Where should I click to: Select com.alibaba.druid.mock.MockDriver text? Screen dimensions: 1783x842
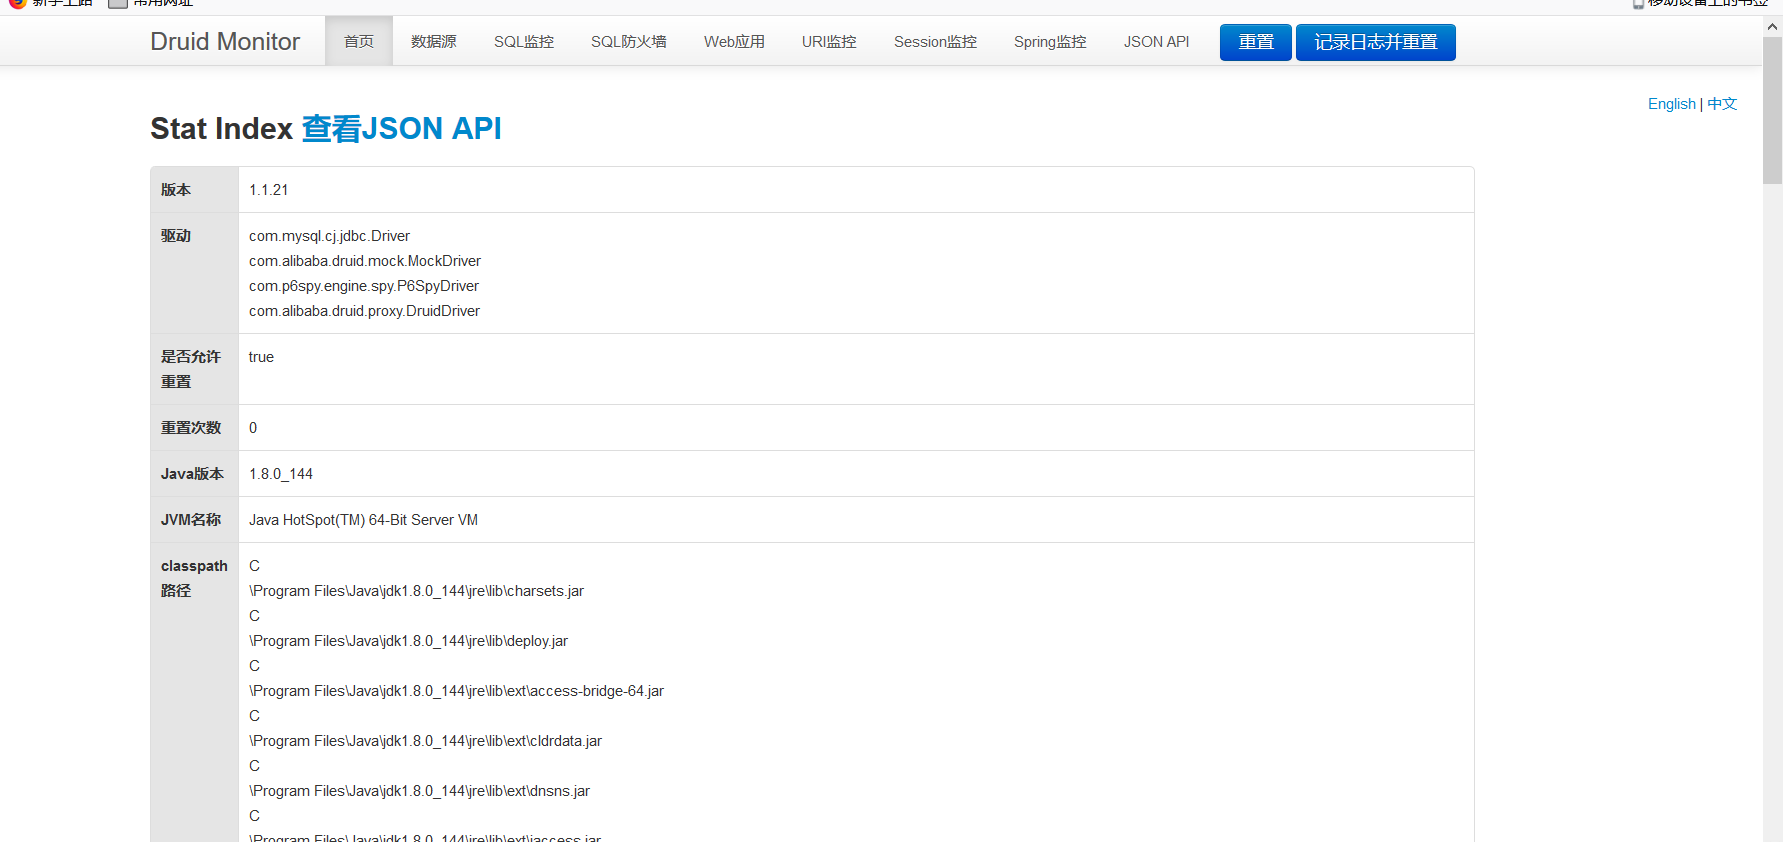click(x=365, y=261)
